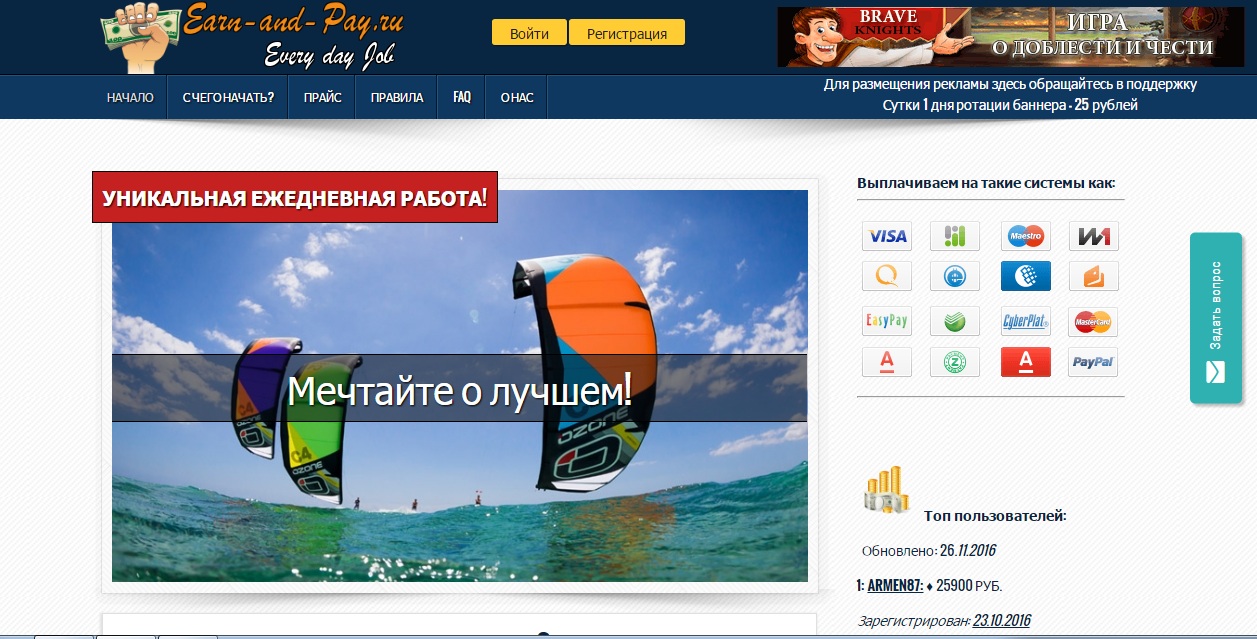This screenshot has width=1257, height=639.
Task: Open the 'FAQ' menu item
Action: [462, 98]
